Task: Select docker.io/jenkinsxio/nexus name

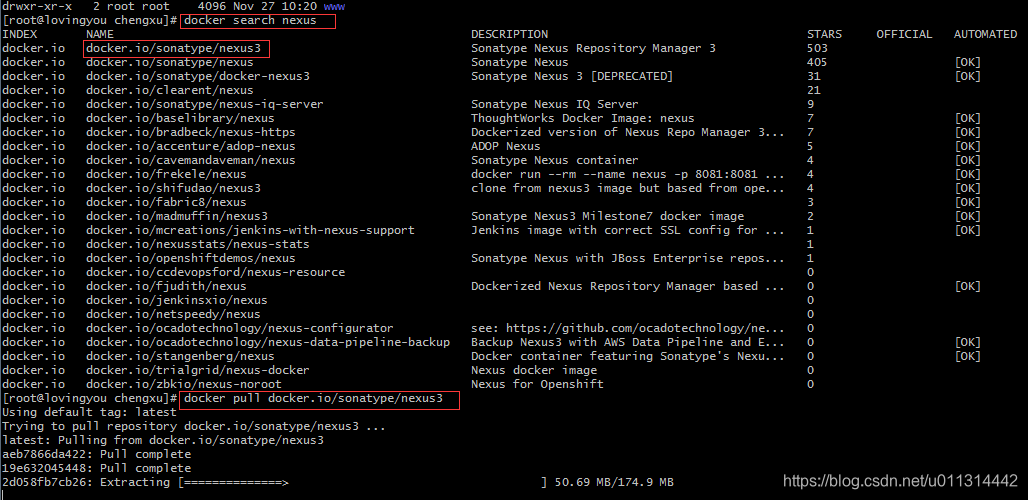Action: 176,300
